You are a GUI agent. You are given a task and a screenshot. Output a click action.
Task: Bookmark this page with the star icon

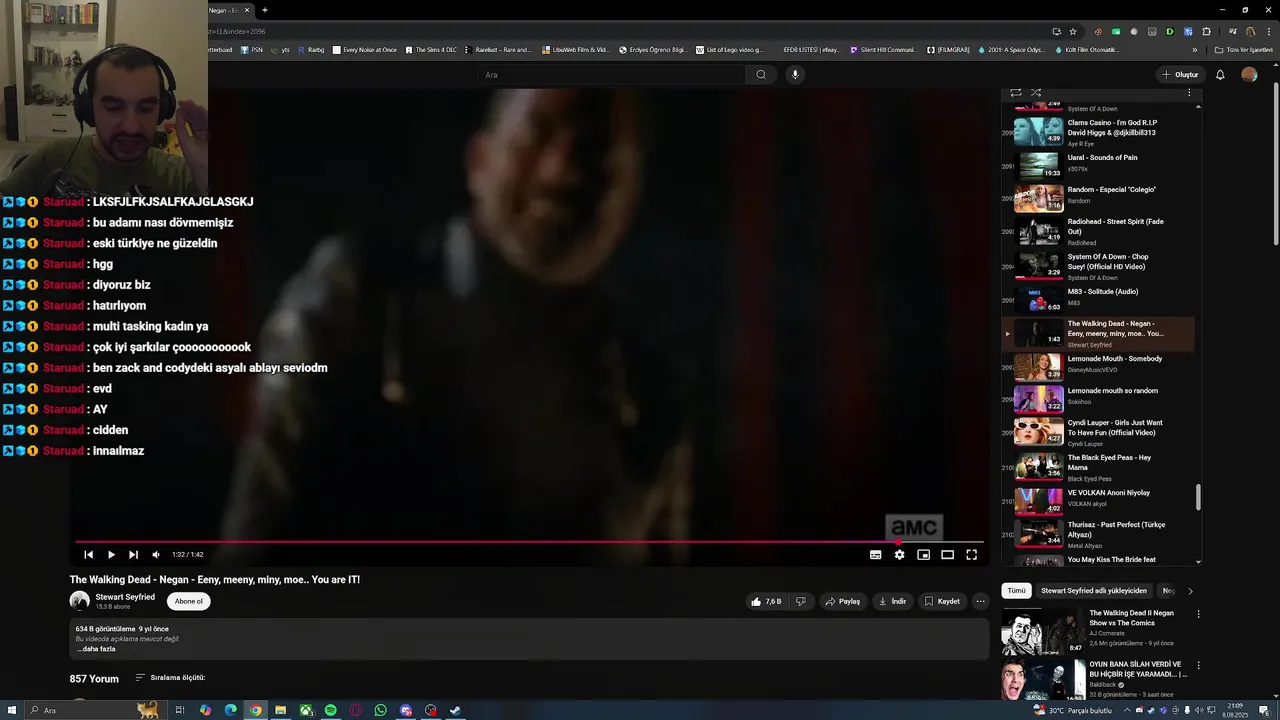pos(1073,32)
